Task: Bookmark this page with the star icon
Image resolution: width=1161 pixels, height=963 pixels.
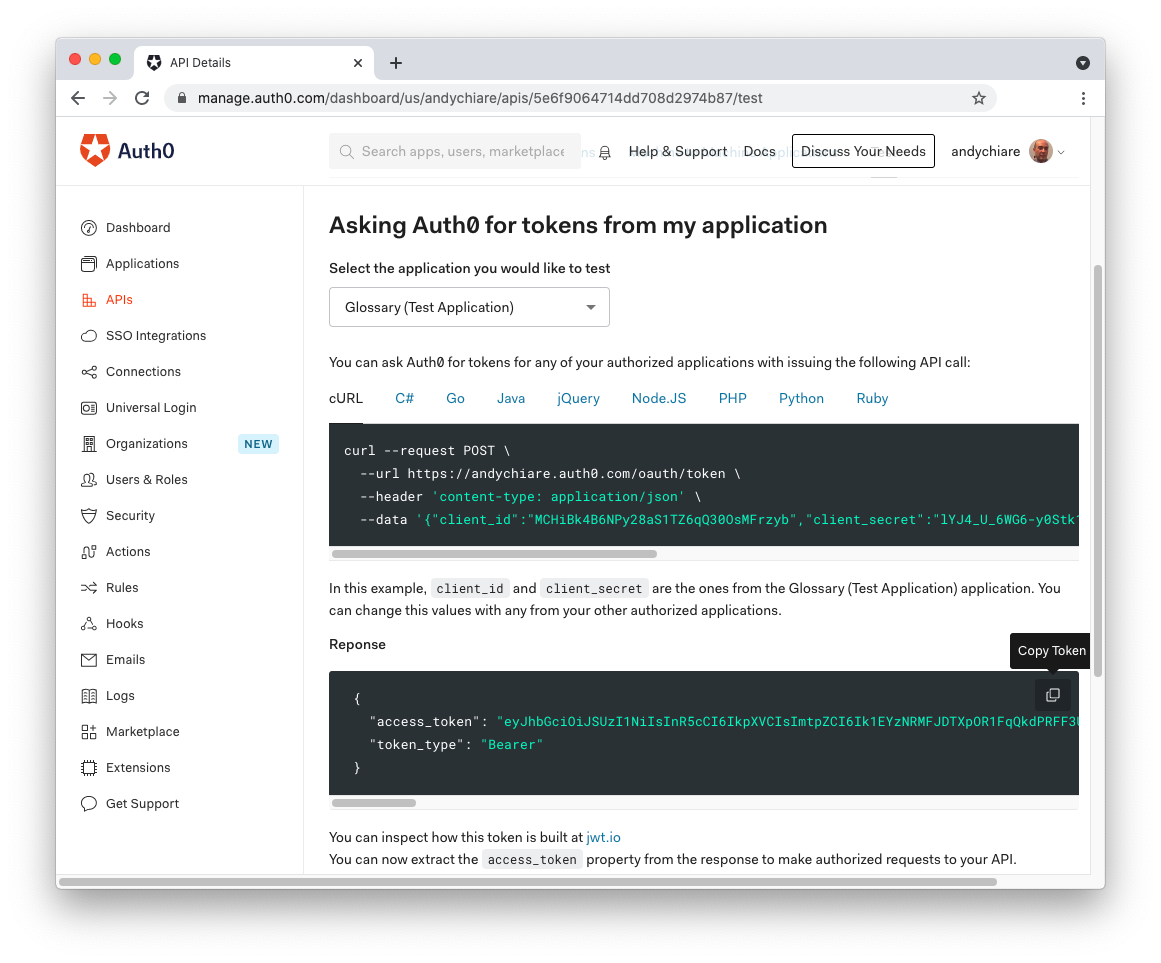Action: (x=978, y=98)
